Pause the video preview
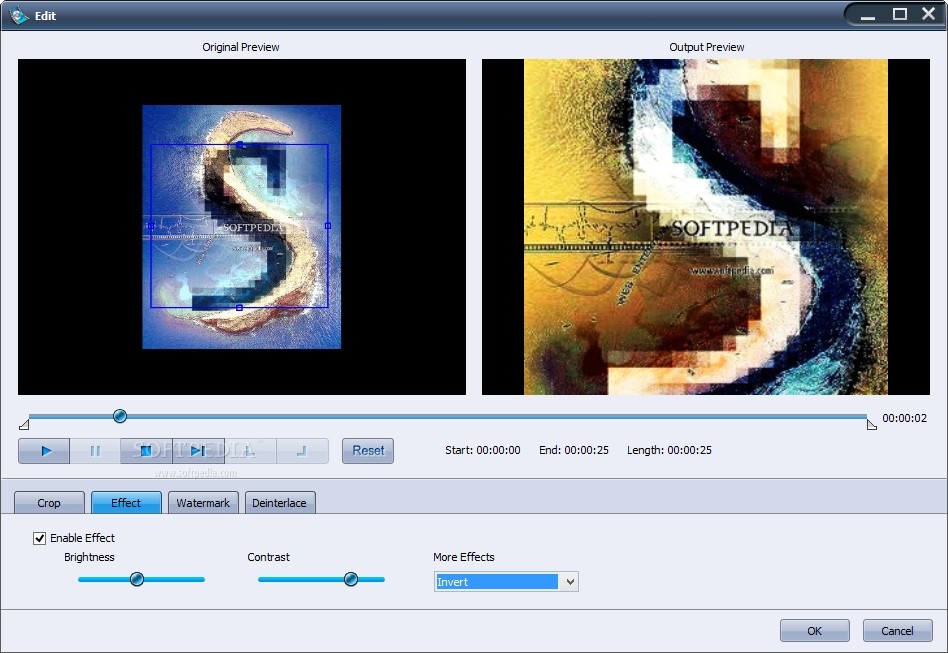Screen dimensions: 948x653 coord(96,451)
